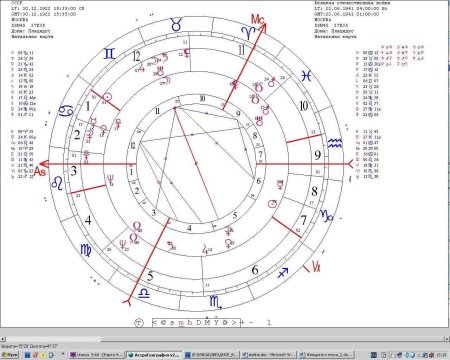Image resolution: width=450 pixels, height=360 pixels.
Task: Select the 'Y' years time unit
Action: pos(216,323)
